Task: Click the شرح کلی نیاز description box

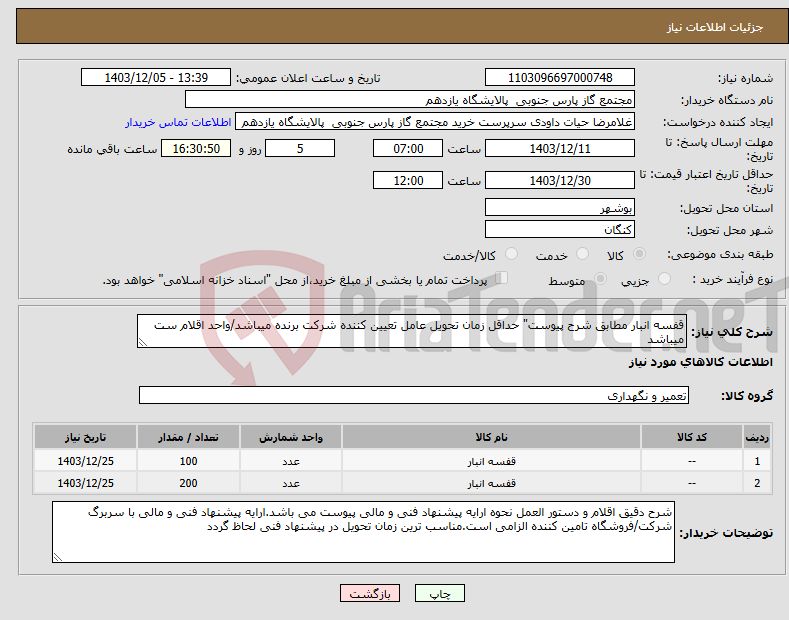Action: tap(412, 331)
